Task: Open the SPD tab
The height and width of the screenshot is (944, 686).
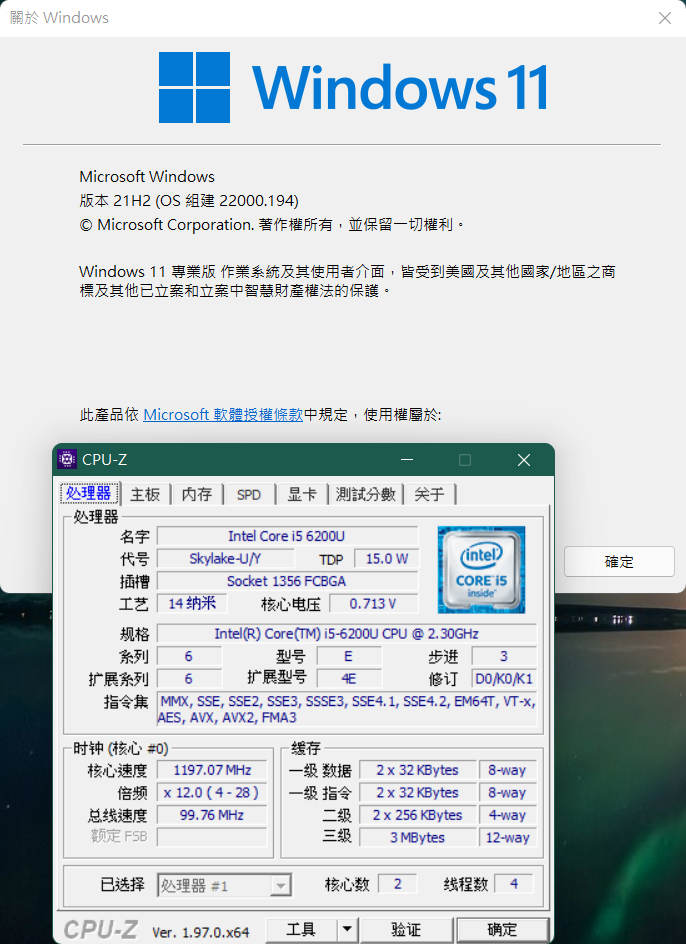Action: click(x=249, y=494)
